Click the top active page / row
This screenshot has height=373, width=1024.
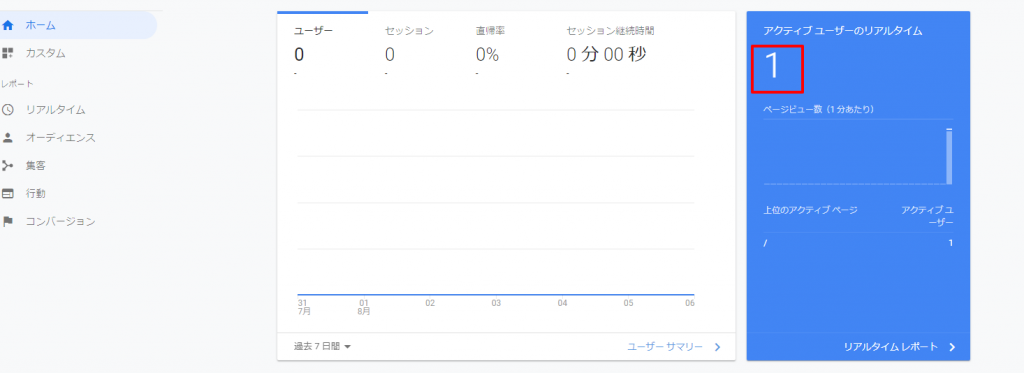(x=858, y=243)
